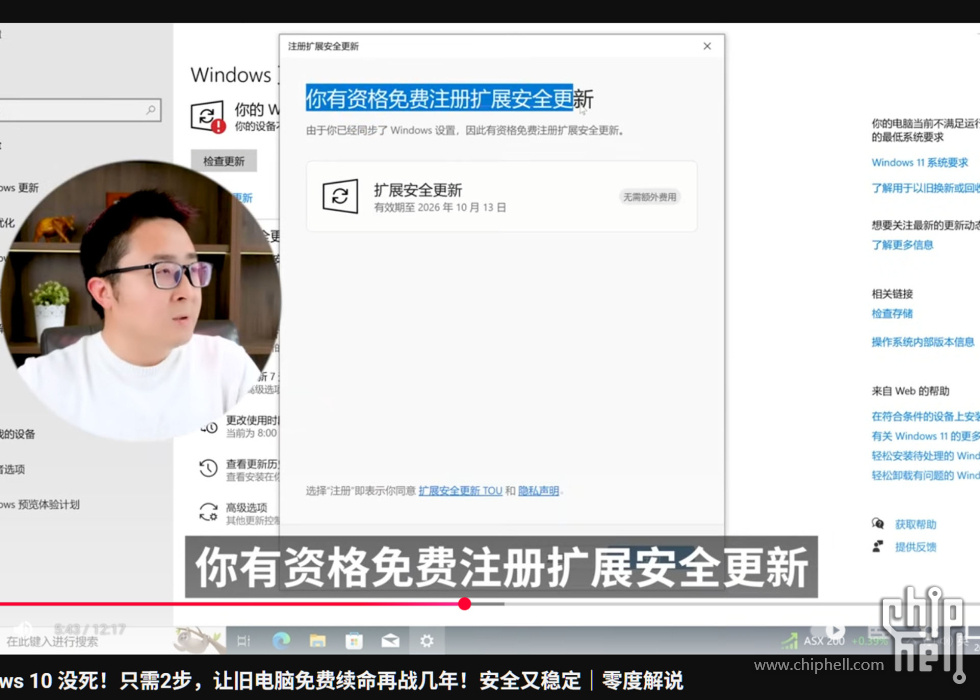The image size is (980, 700).
Task: Click the extended security update sync icon
Action: point(340,196)
